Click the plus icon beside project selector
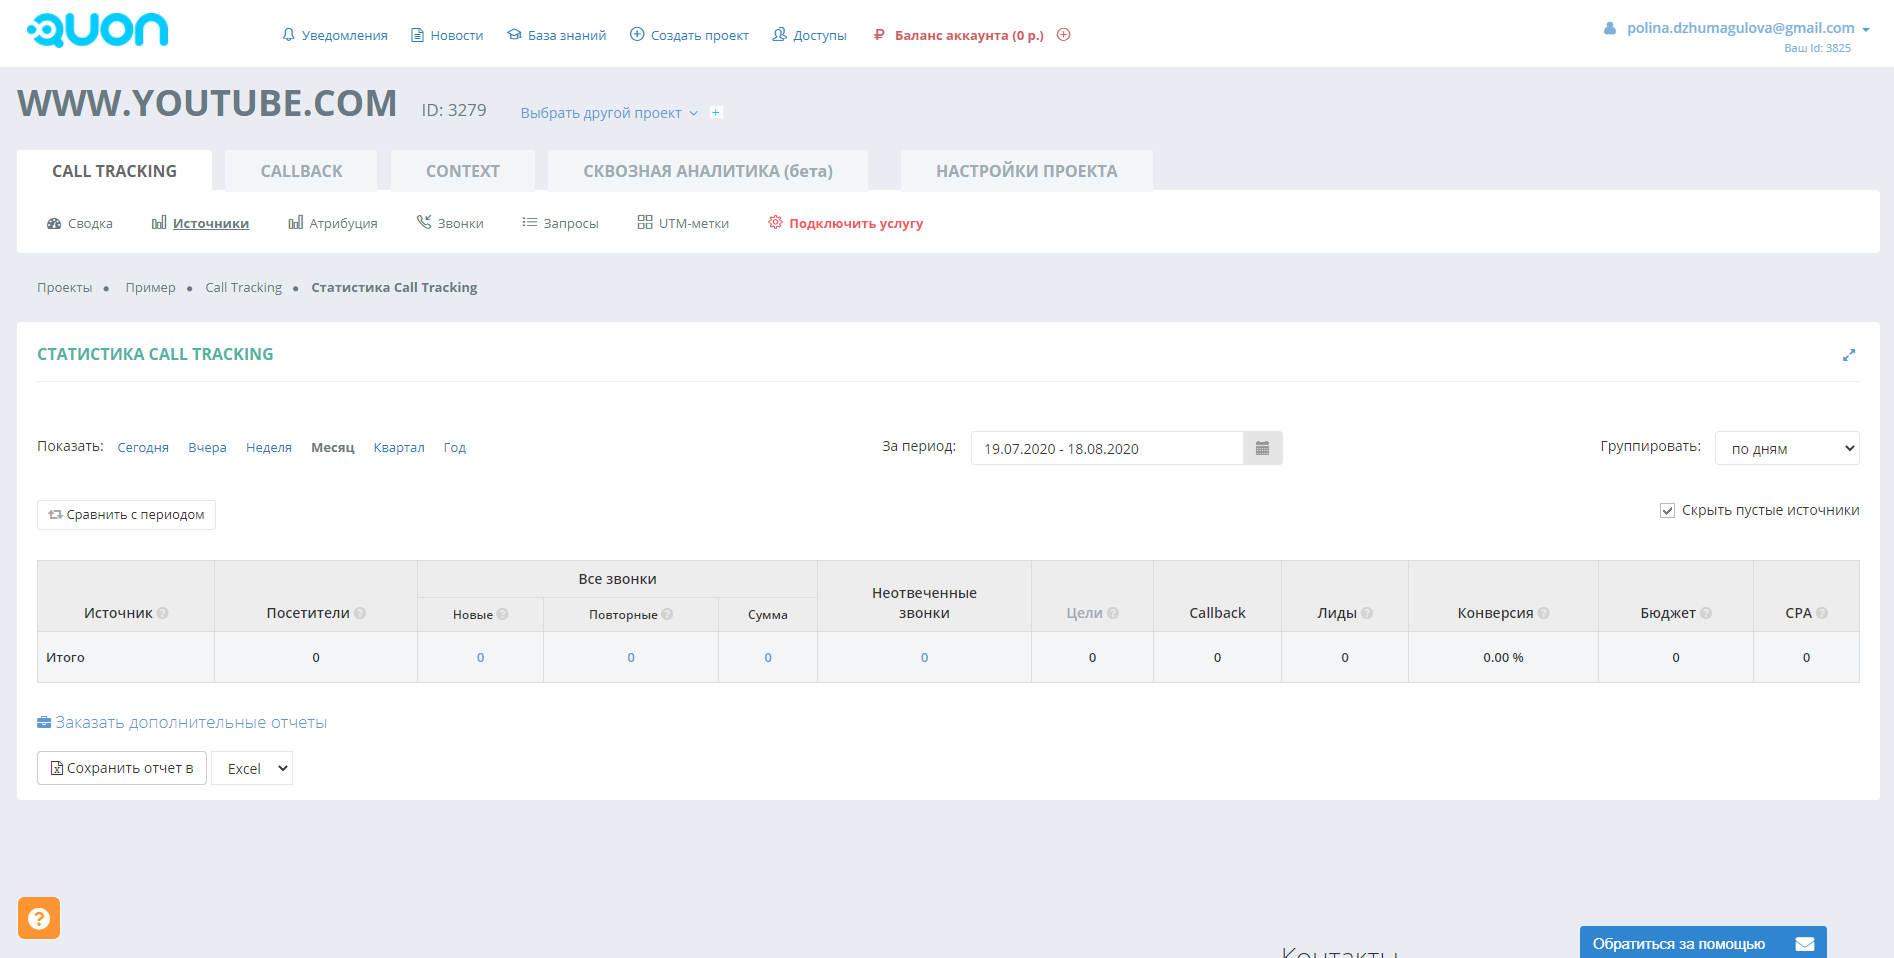Screen dimensions: 1894x958 (x=716, y=113)
